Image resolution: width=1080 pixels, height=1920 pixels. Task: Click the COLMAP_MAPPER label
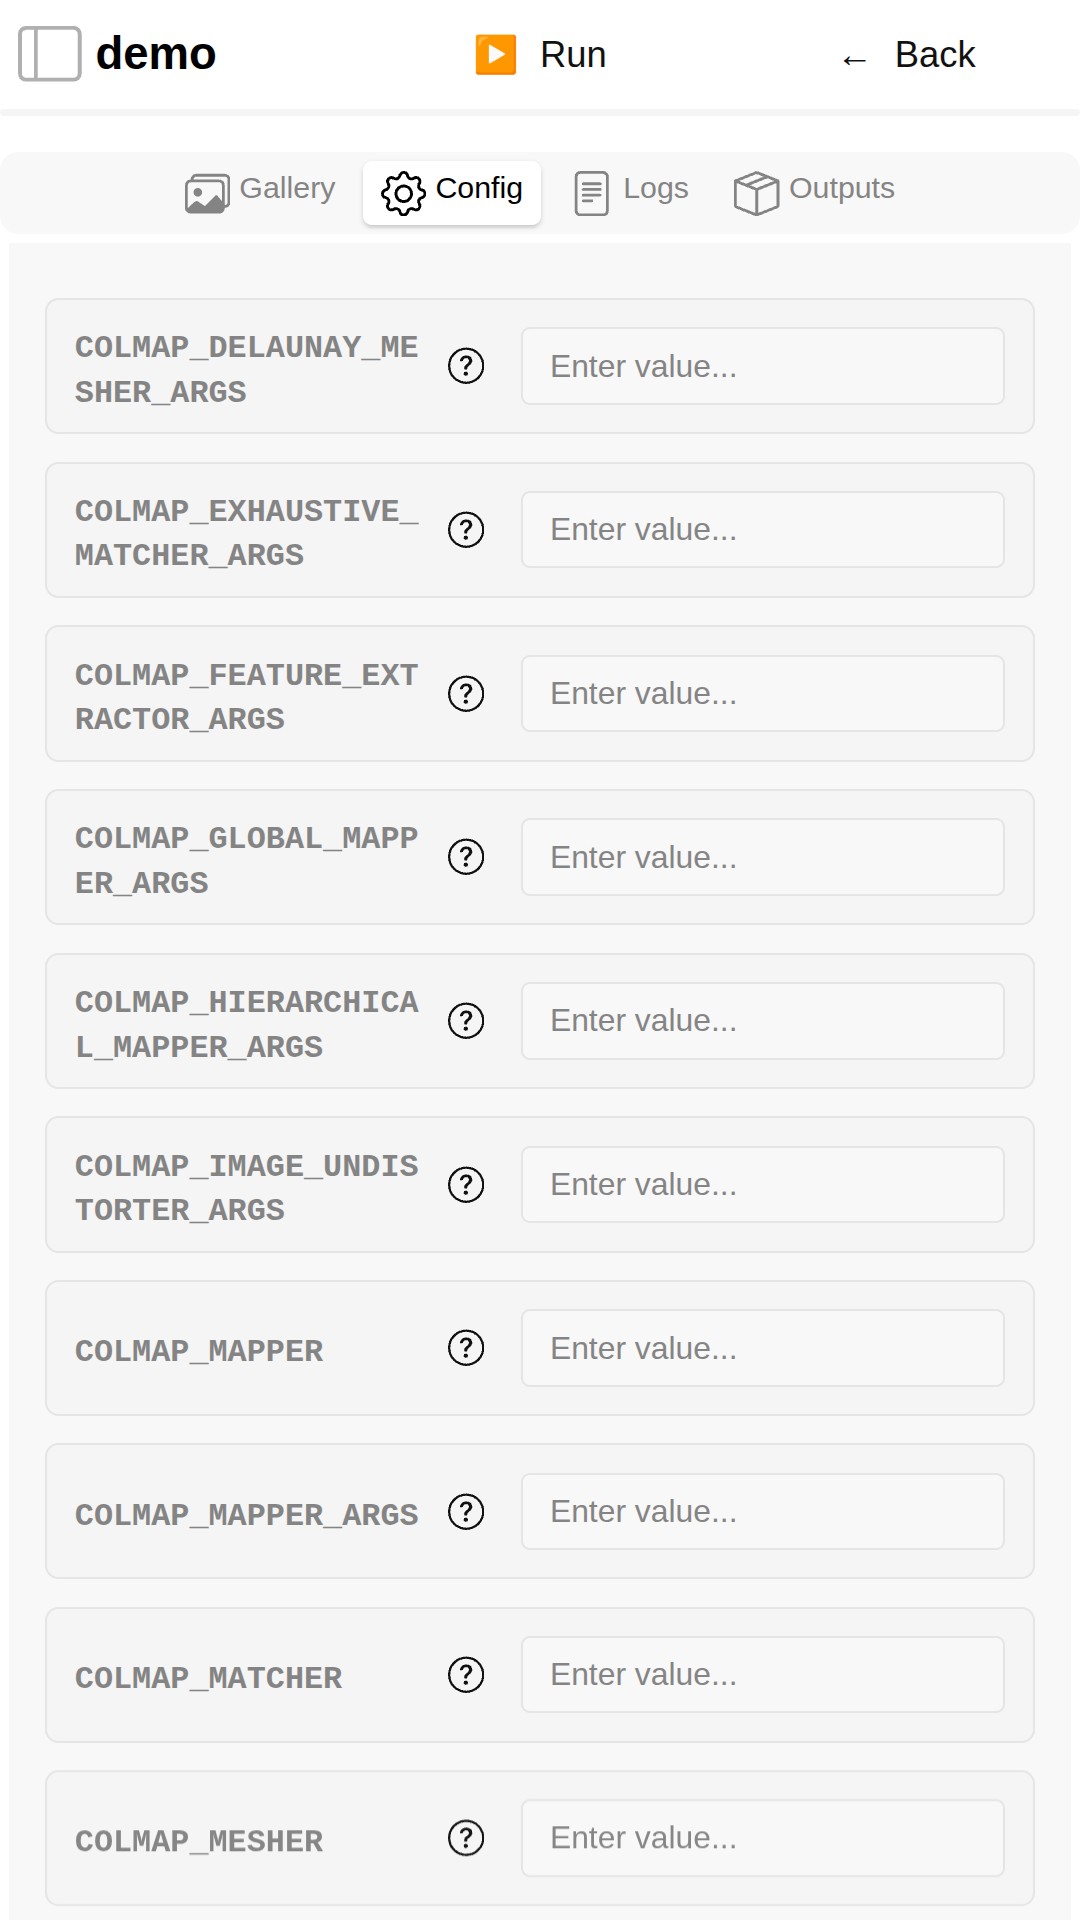pyautogui.click(x=199, y=1351)
